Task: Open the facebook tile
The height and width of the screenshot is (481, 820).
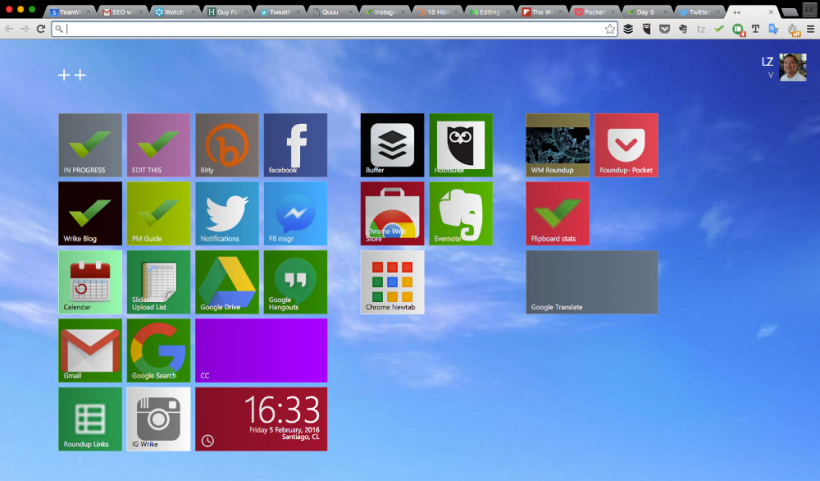Action: point(295,145)
